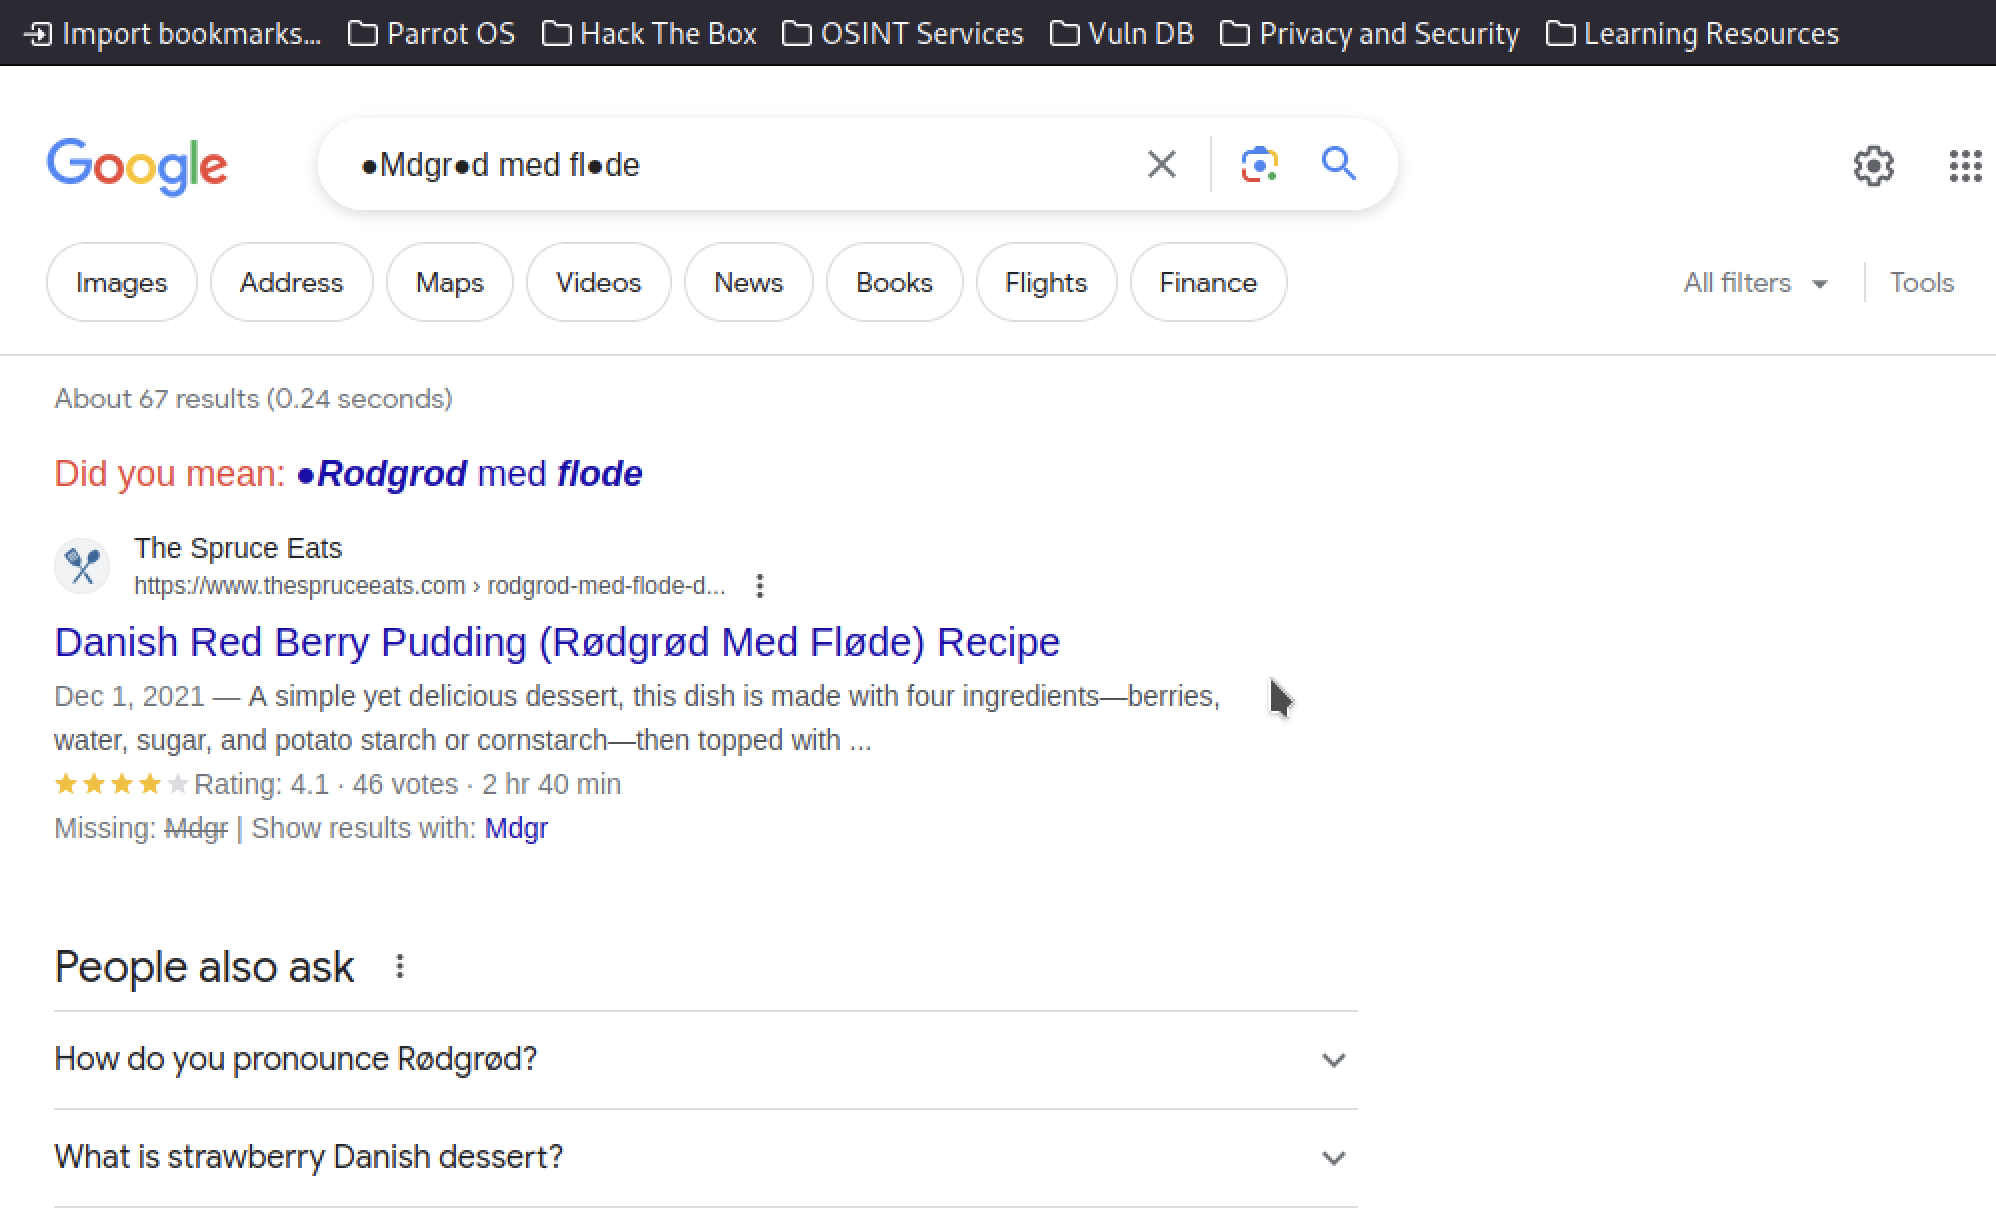Click the magnifying glass search icon
Image resolution: width=1996 pixels, height=1216 pixels.
click(1339, 163)
